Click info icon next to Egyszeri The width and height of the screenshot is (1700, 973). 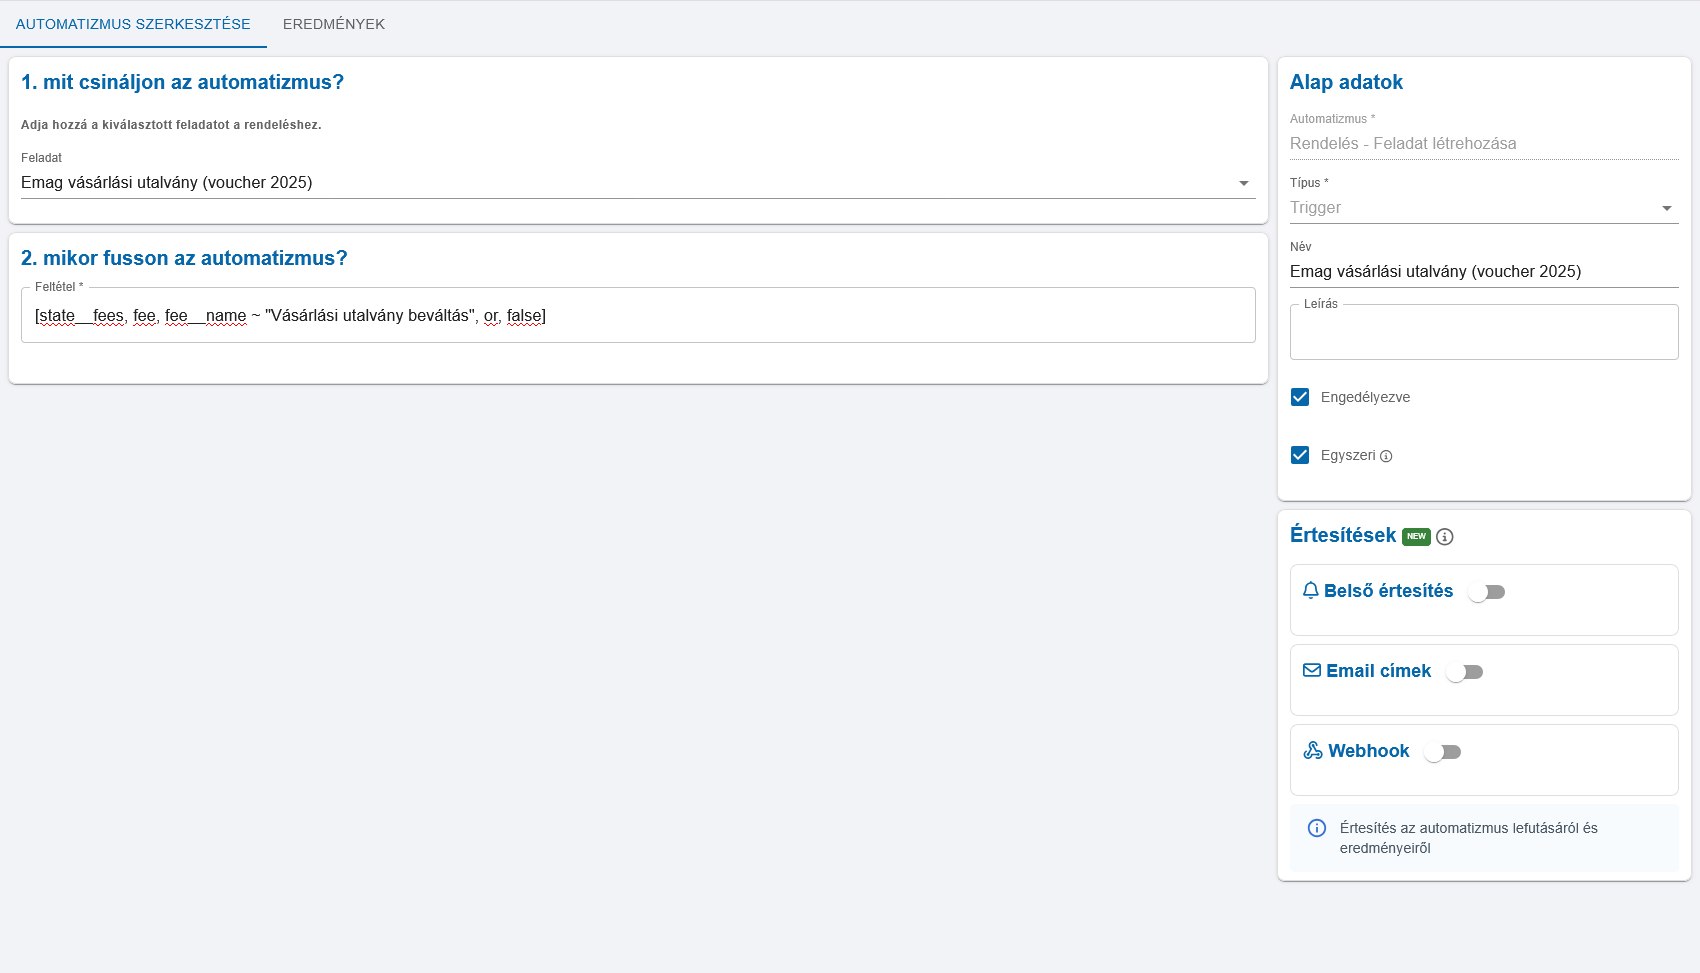1386,456
